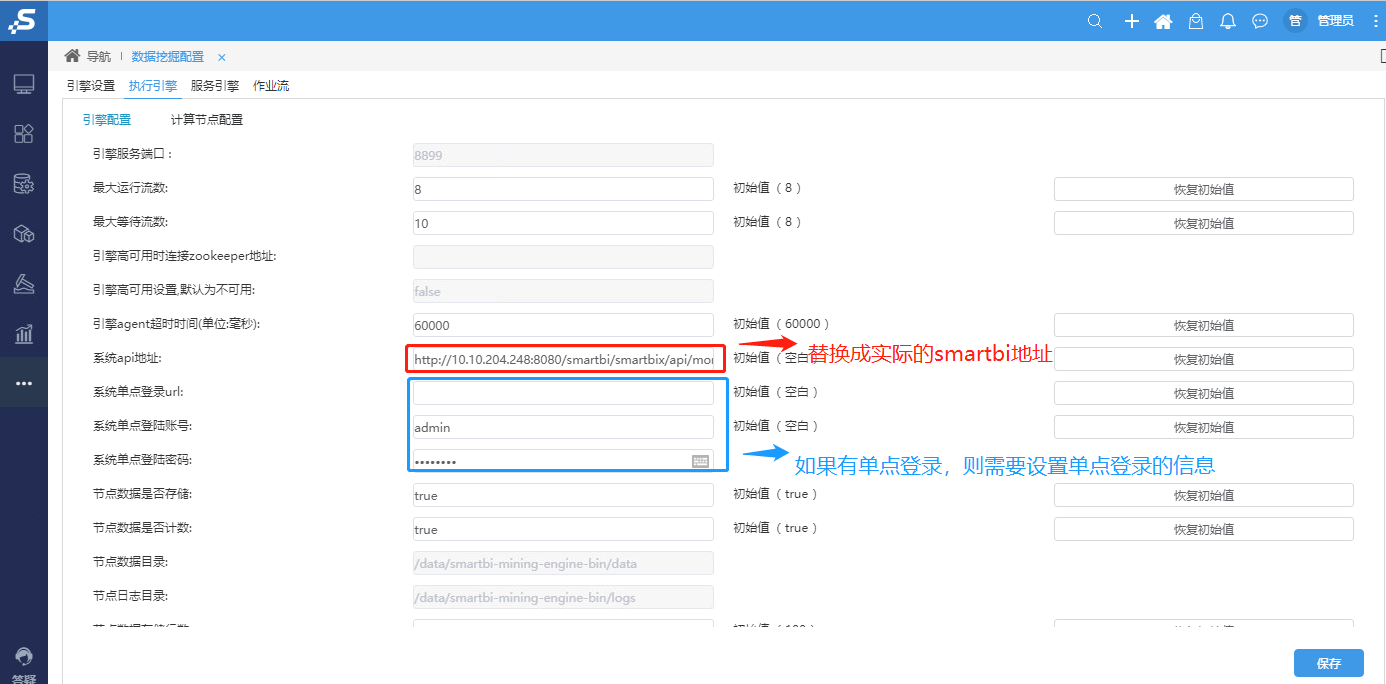Focus the 最大等待流数 input field
1386x684 pixels.
click(563, 223)
